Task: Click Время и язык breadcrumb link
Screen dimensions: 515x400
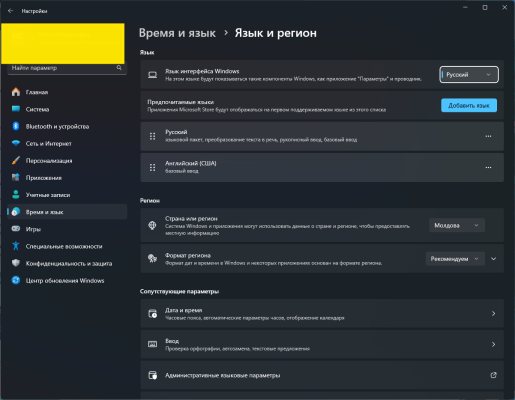Action: [177, 33]
